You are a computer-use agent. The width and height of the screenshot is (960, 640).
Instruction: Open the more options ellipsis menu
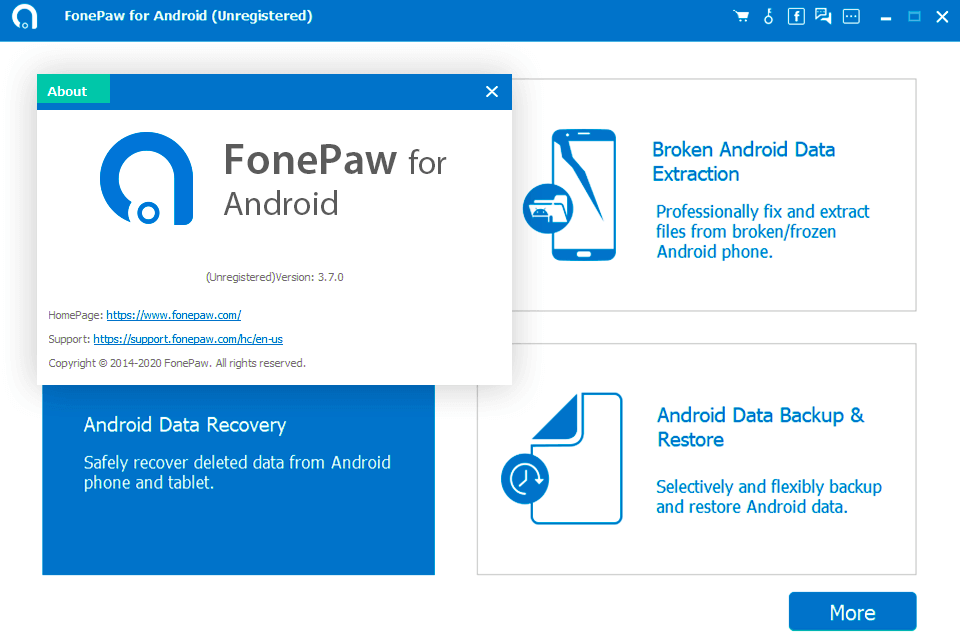[850, 16]
